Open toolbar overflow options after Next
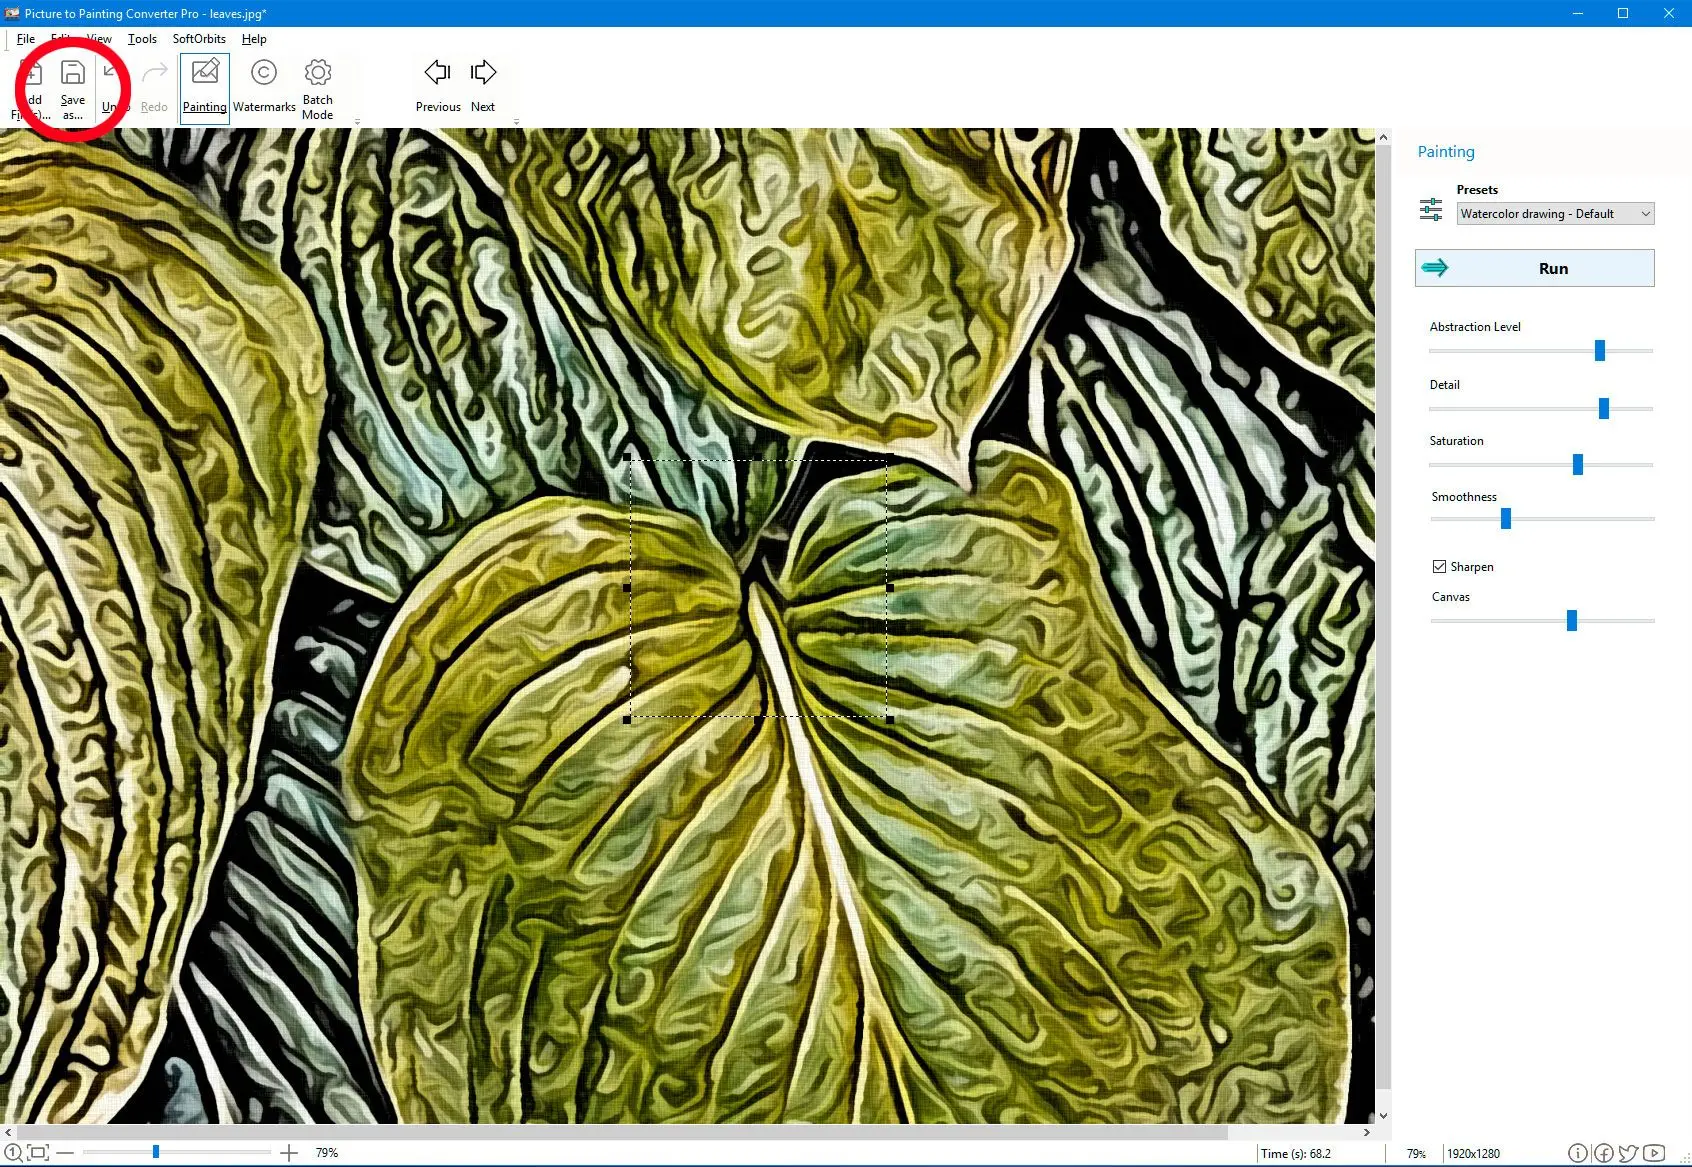The width and height of the screenshot is (1692, 1167). tap(516, 122)
